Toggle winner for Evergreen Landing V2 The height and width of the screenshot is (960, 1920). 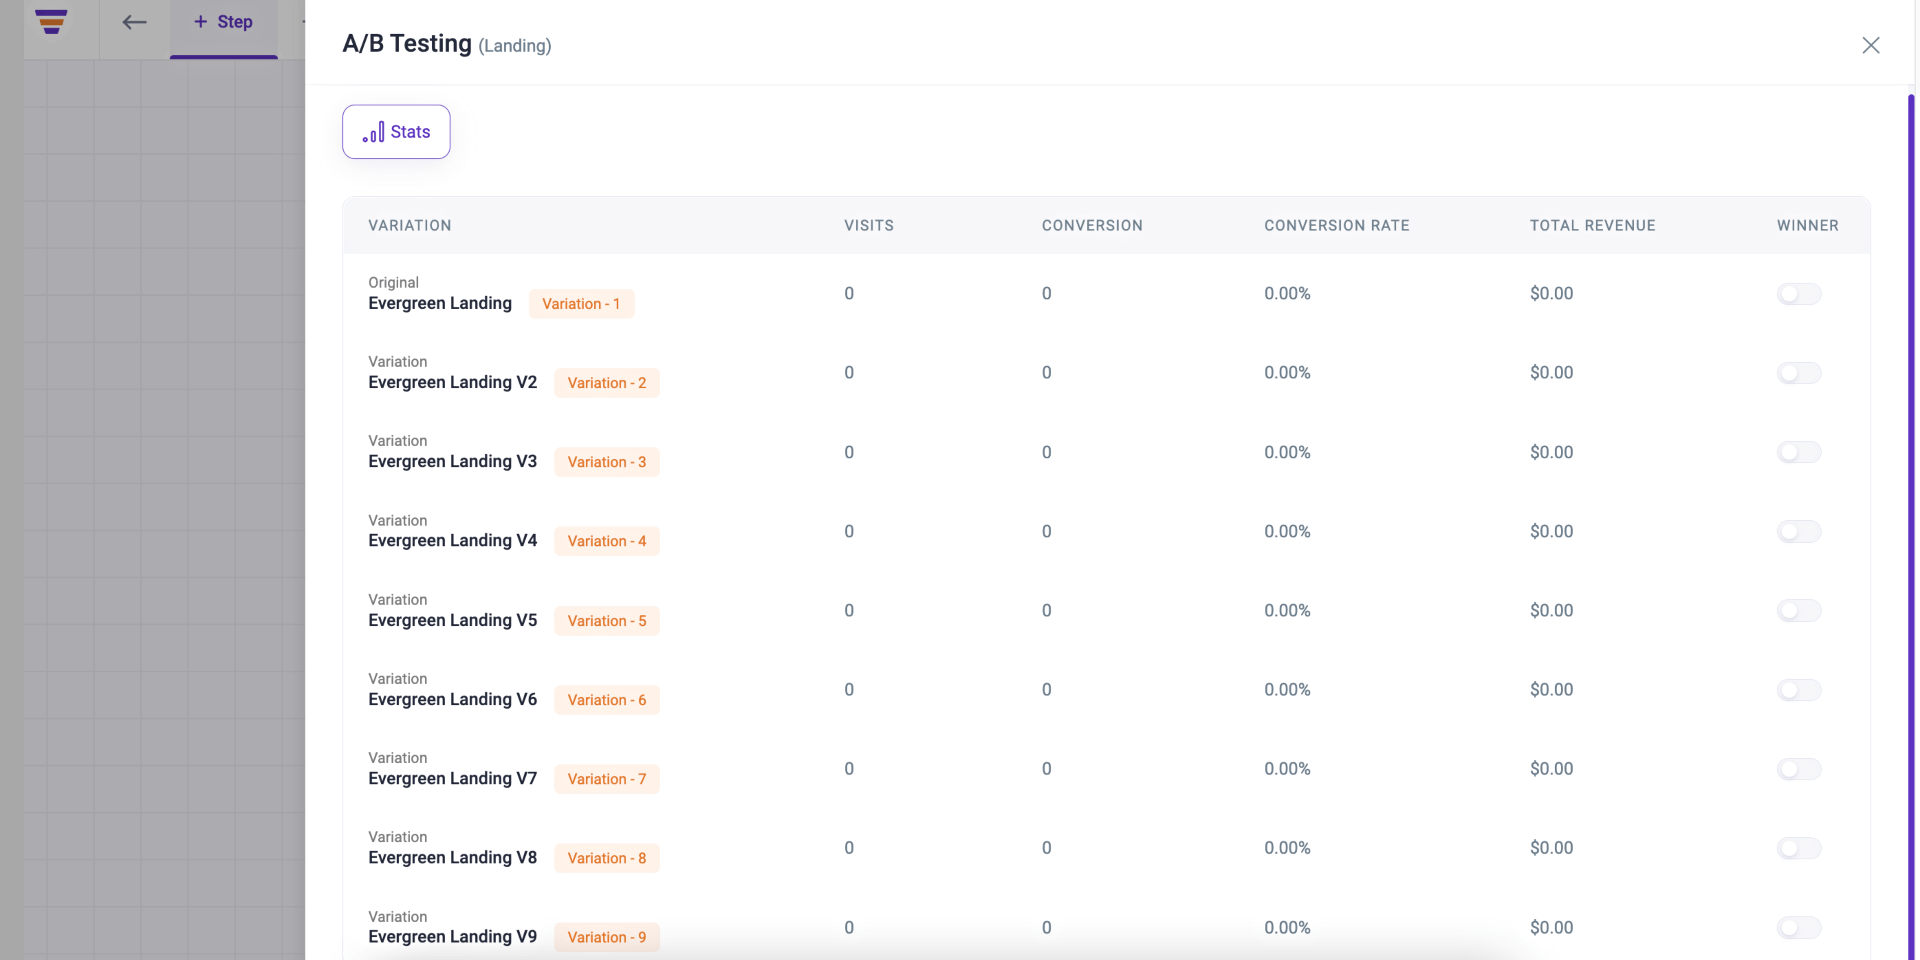tap(1799, 373)
